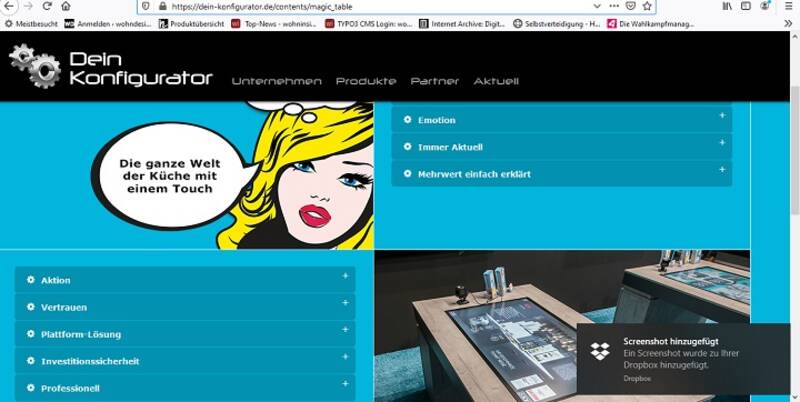800x402 pixels.
Task: Open the Top-News - wohninsi... bookmark
Action: coord(275,23)
